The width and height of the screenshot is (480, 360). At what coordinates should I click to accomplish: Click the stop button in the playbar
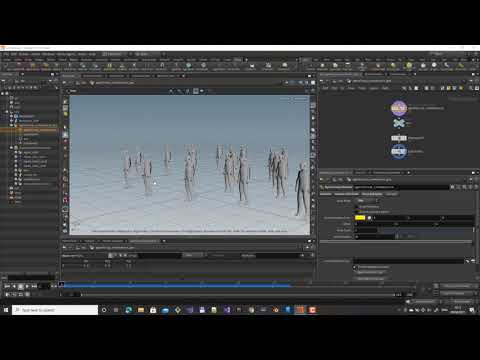(21, 286)
